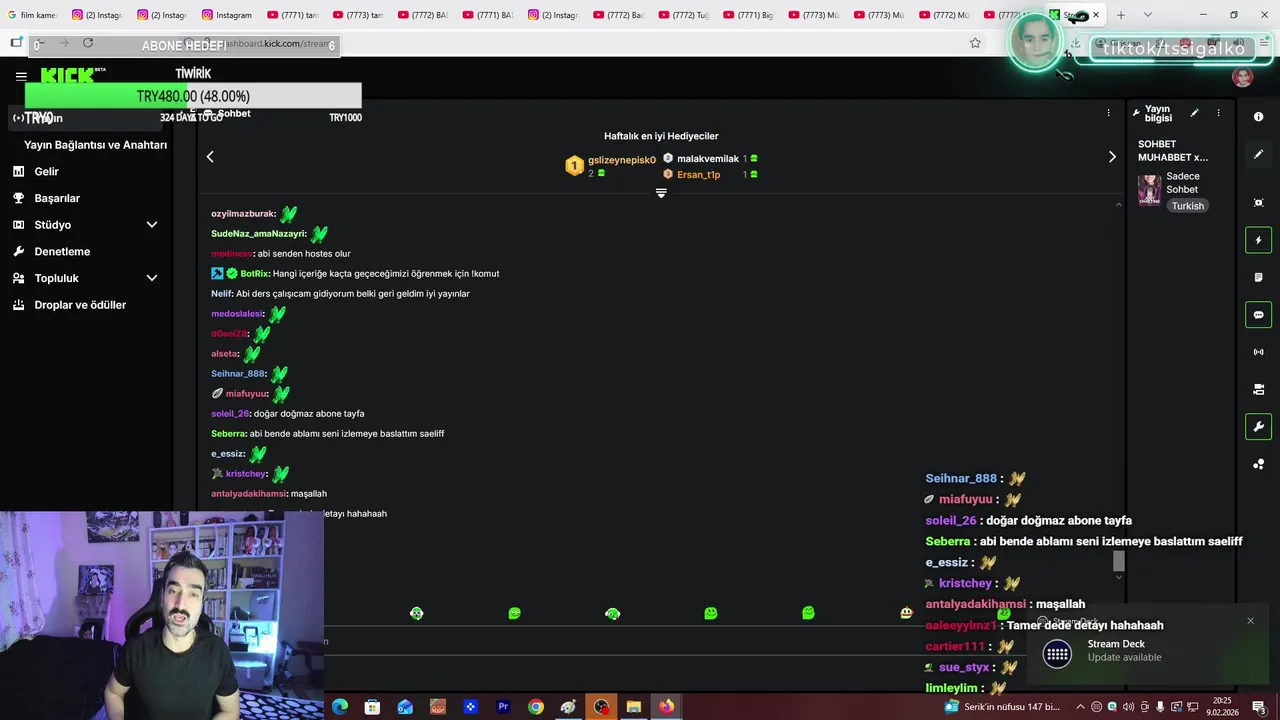Open Başarılar in the sidebar
The image size is (1280, 720).
pyautogui.click(x=57, y=198)
